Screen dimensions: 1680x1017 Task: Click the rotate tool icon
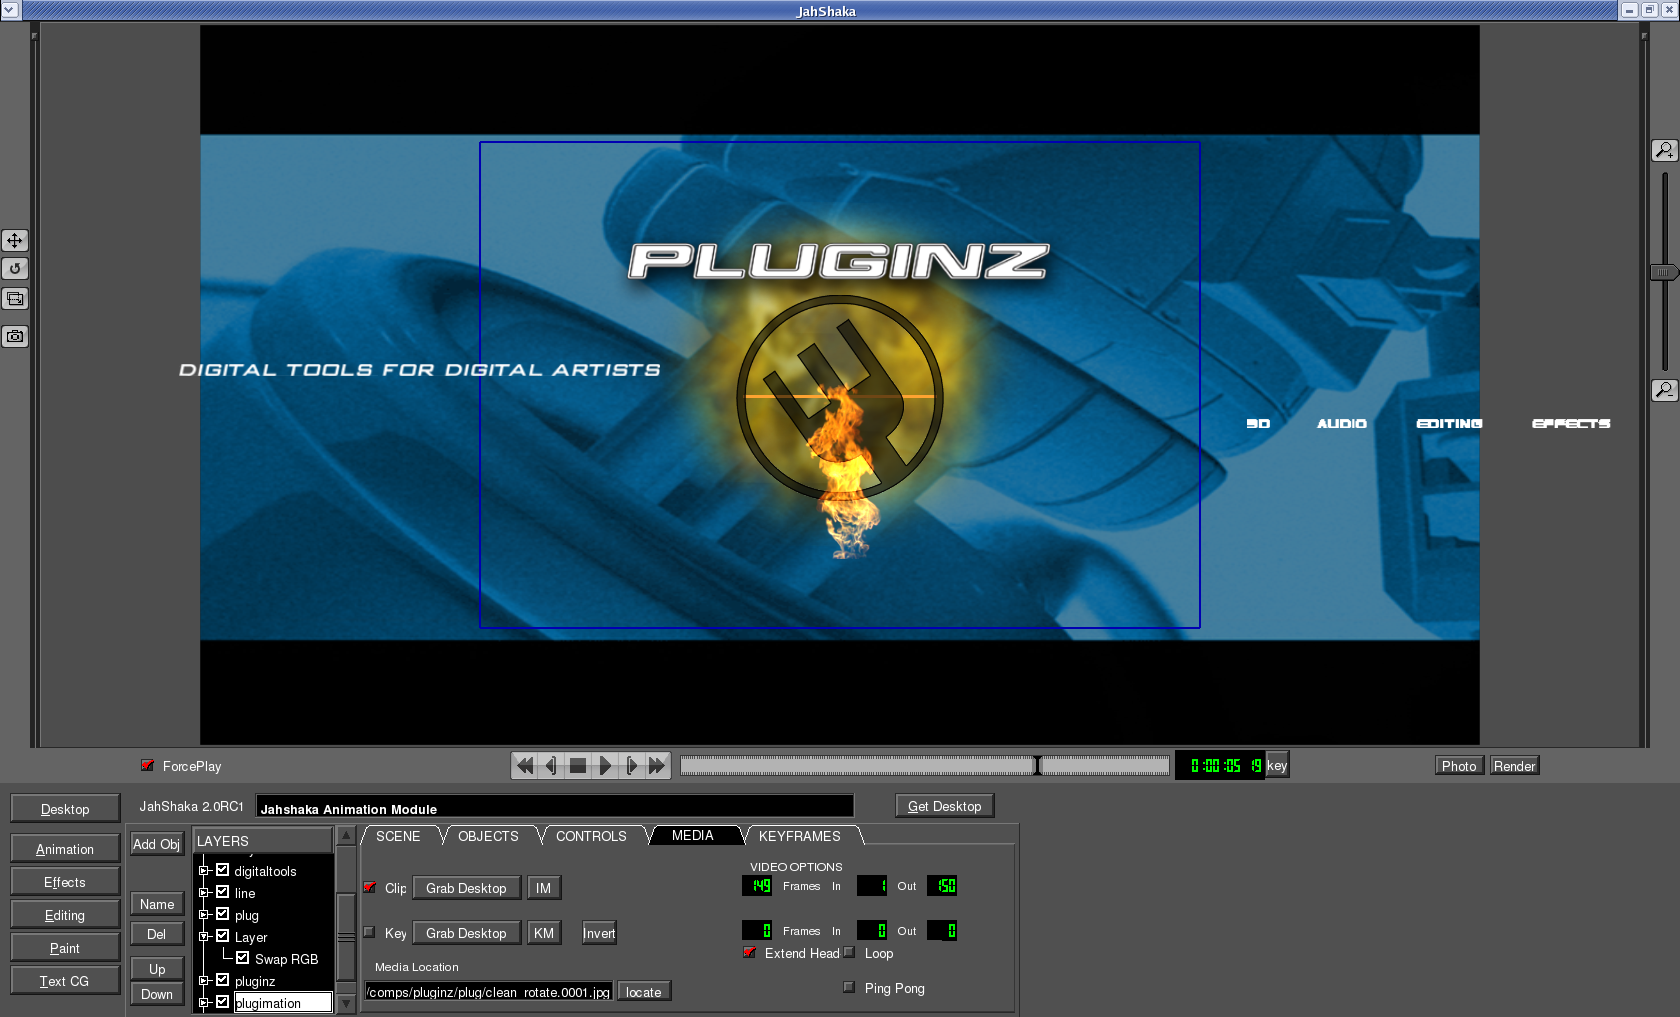point(15,268)
